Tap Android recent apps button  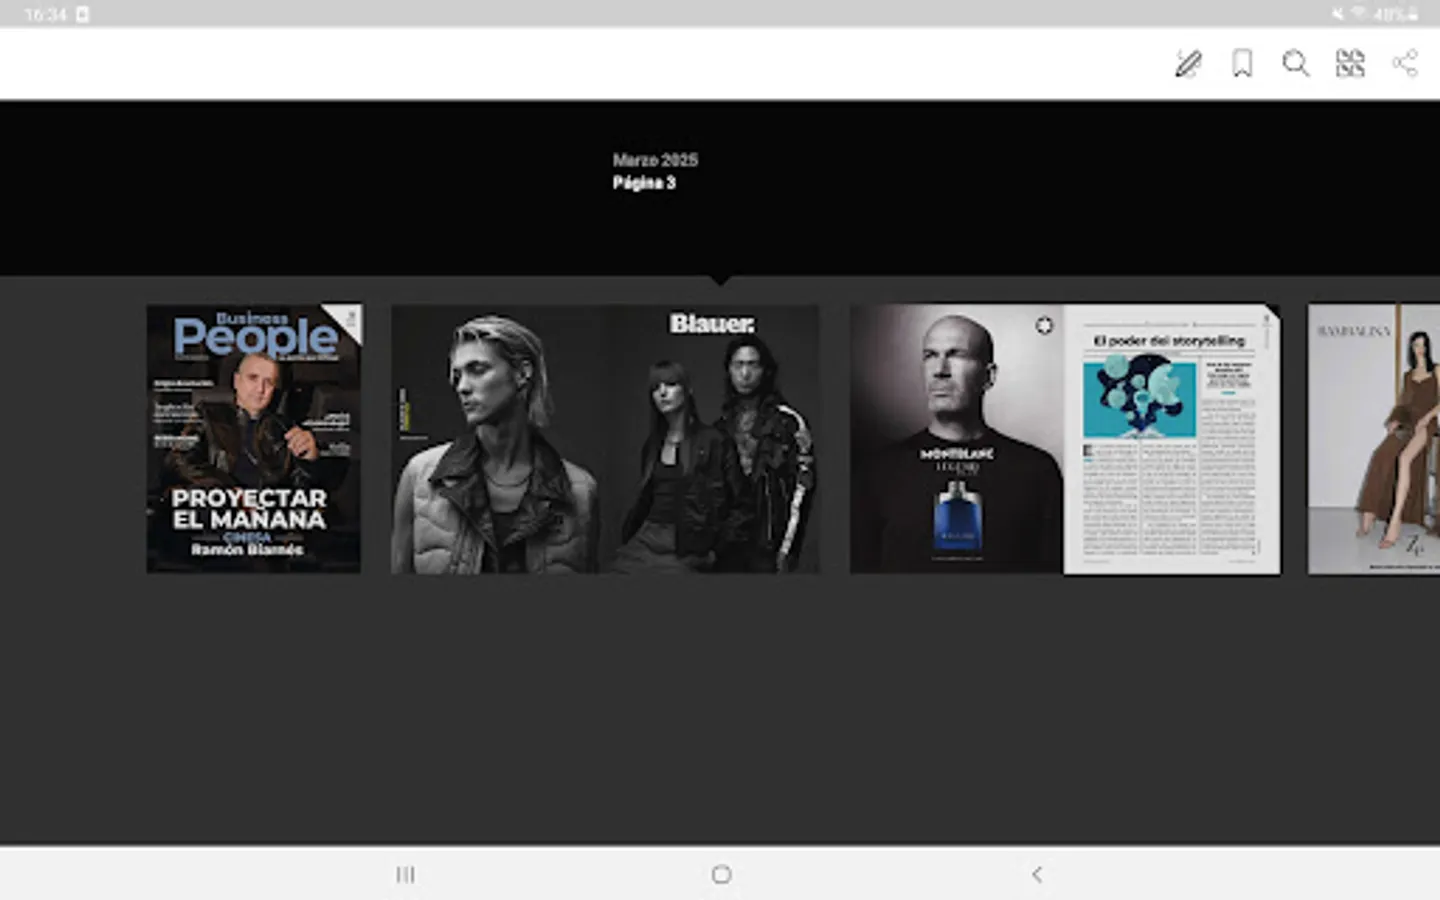(x=405, y=875)
